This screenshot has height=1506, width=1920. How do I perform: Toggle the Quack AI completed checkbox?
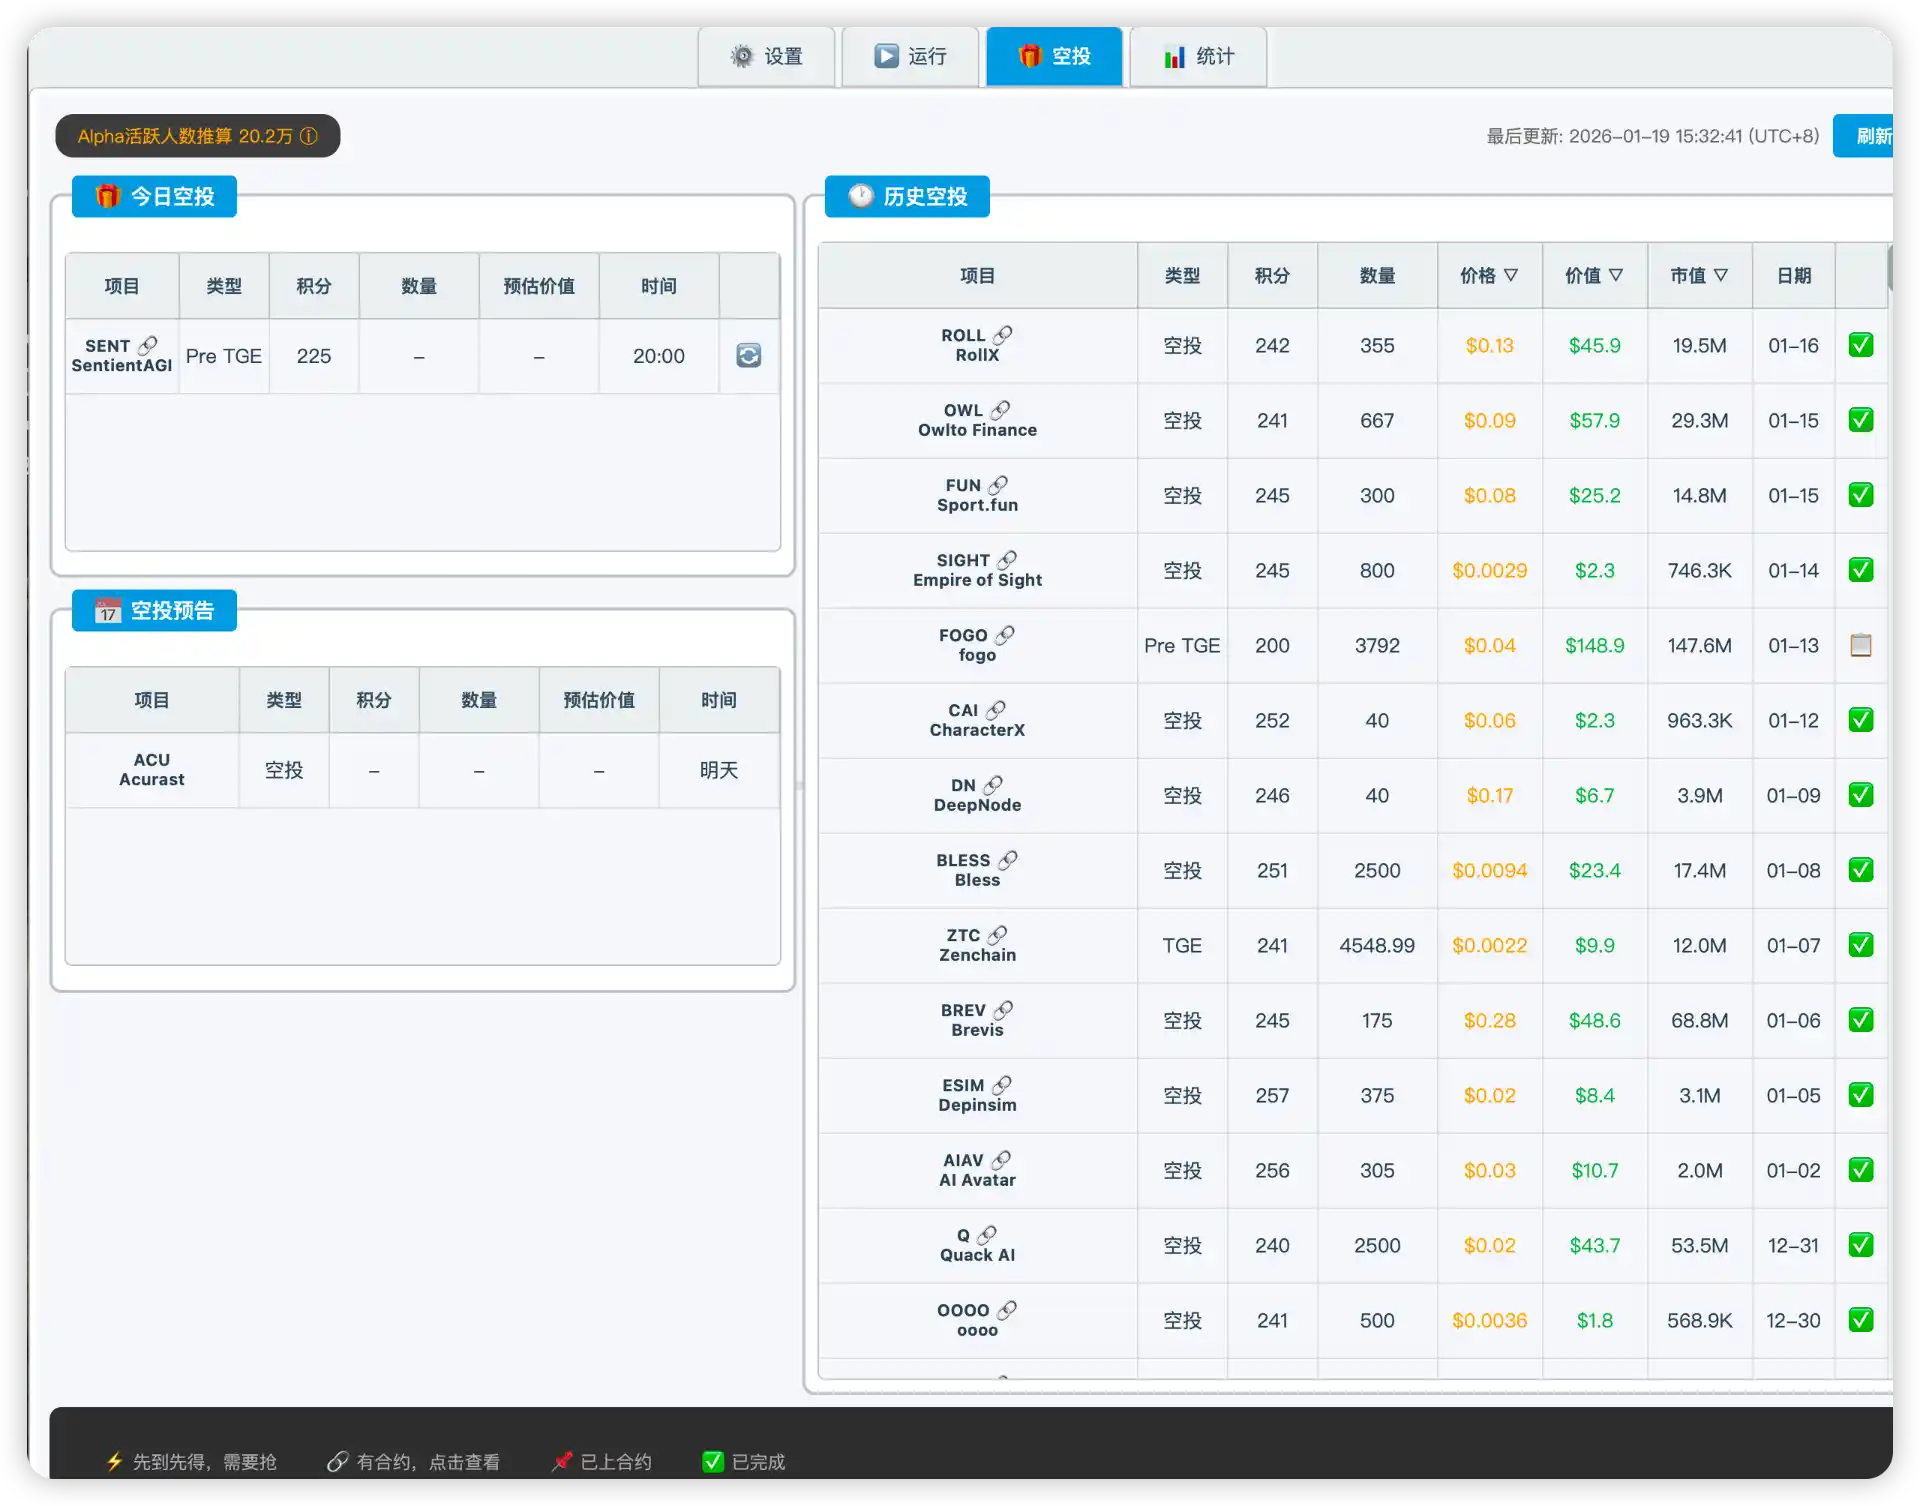[1860, 1245]
